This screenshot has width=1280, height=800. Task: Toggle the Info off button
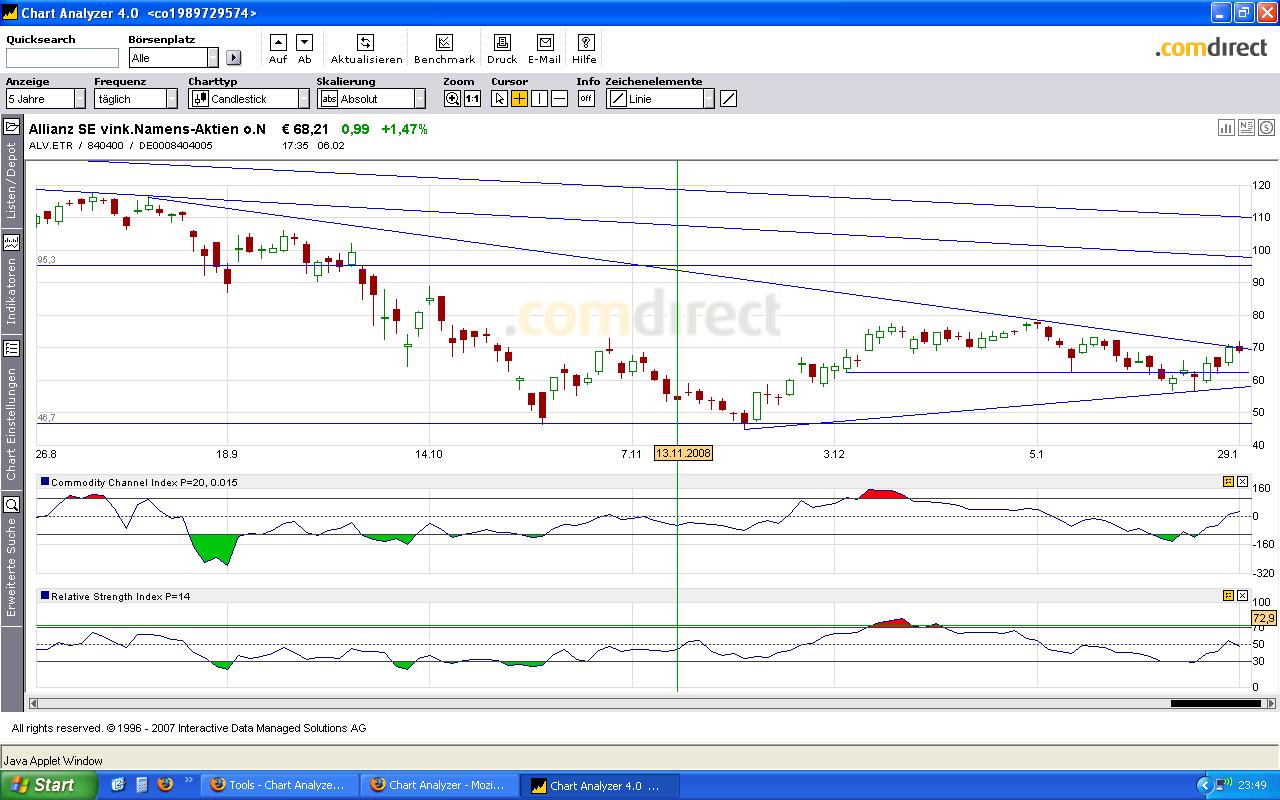(586, 98)
